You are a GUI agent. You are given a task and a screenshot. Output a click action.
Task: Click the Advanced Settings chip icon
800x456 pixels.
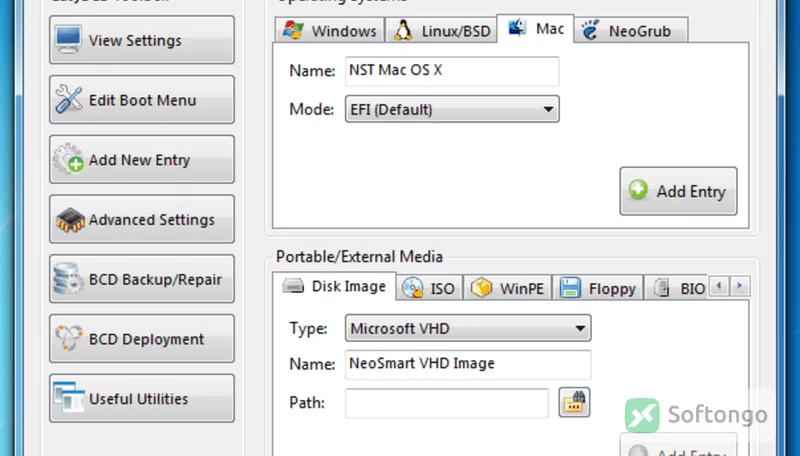tap(70, 220)
